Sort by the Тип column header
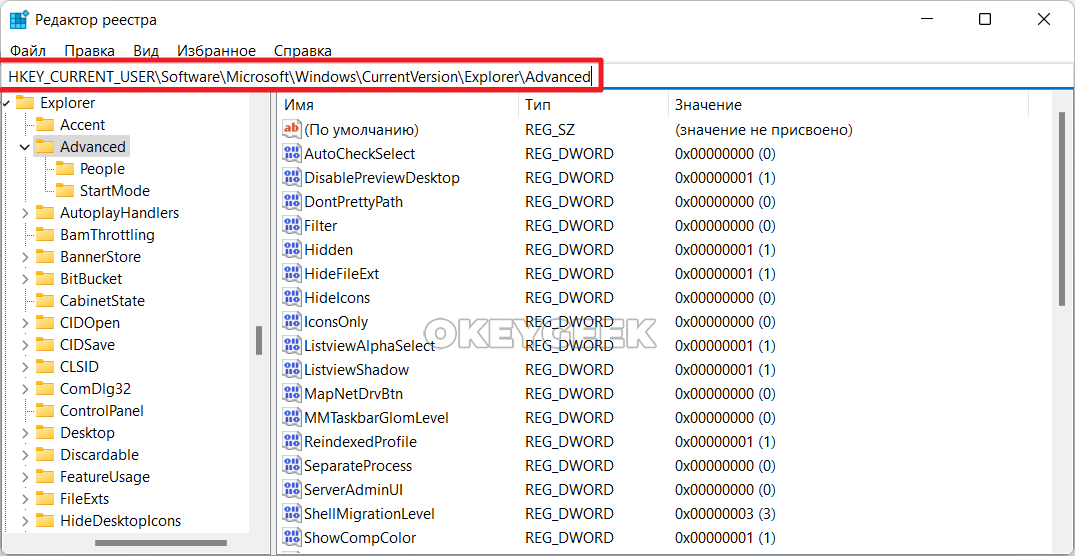The height and width of the screenshot is (556, 1075). [x=537, y=105]
